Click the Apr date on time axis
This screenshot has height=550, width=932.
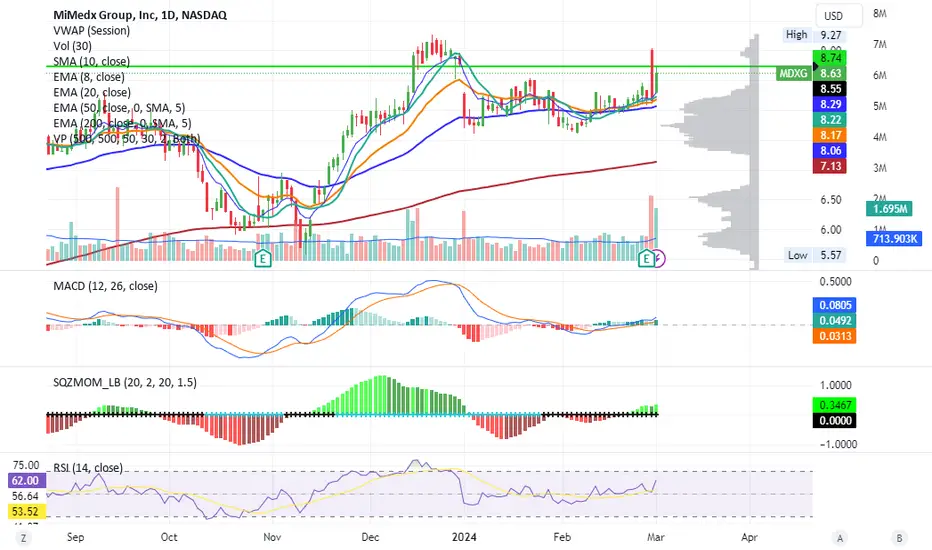[x=750, y=537]
